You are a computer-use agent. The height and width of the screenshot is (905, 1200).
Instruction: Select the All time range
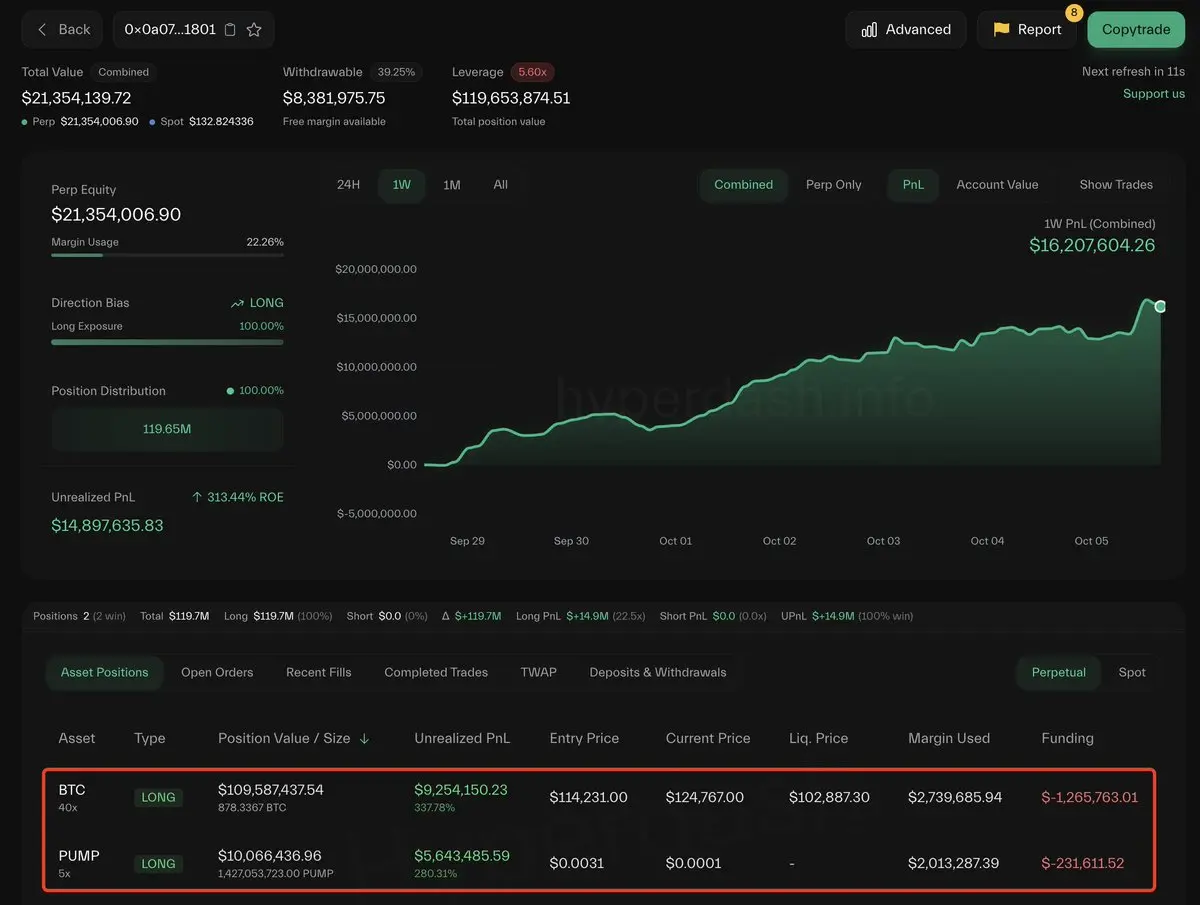(500, 185)
